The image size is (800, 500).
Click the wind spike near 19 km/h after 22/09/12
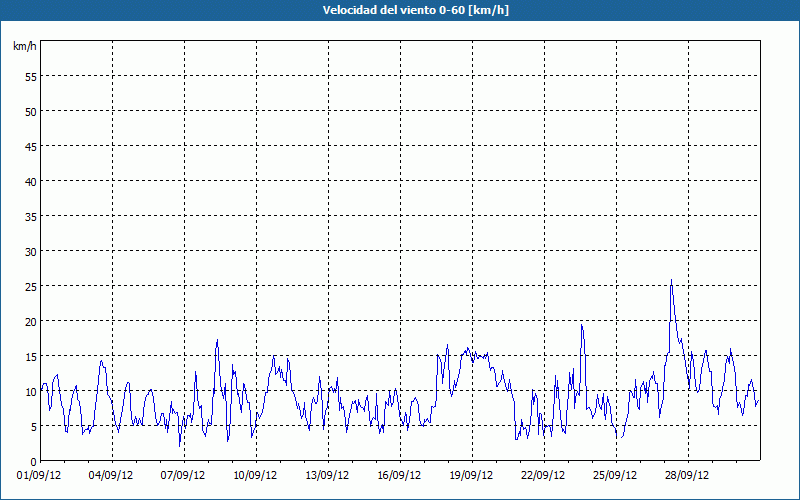pos(582,325)
